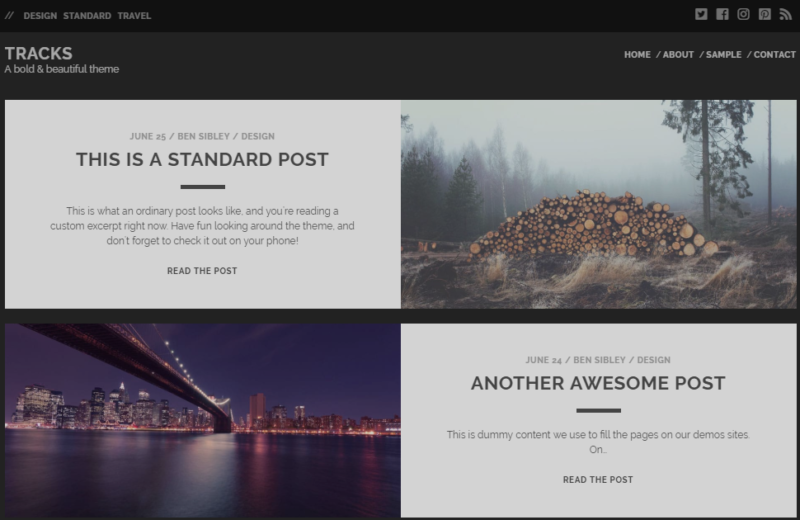Select the STANDARD category in top bar
The image size is (800, 520).
87,16
